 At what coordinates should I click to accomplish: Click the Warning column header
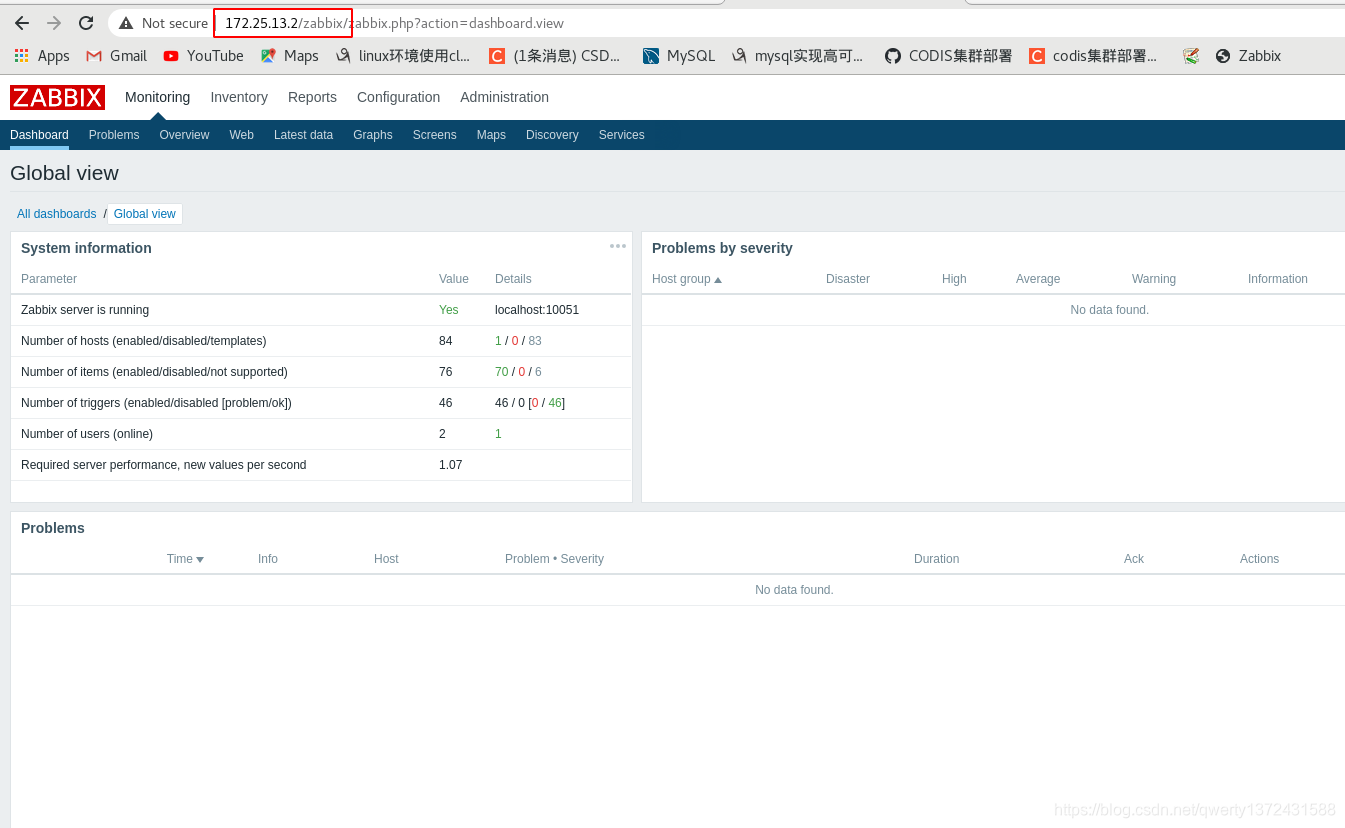click(1154, 279)
